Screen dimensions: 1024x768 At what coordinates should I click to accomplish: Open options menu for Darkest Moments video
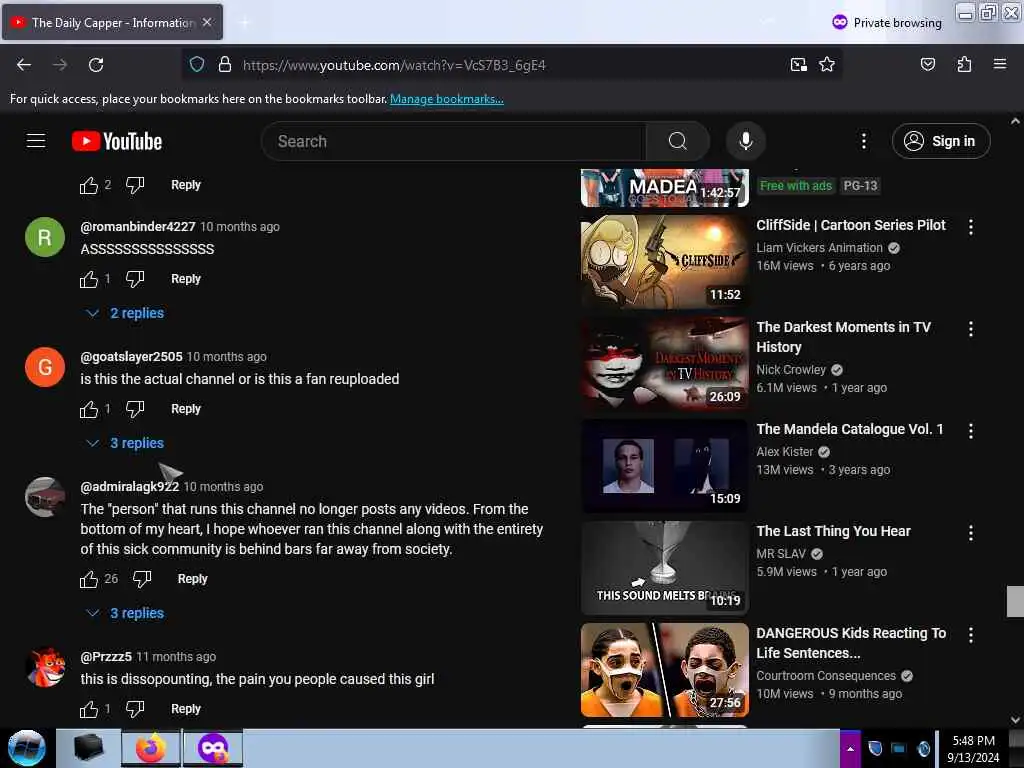click(970, 328)
